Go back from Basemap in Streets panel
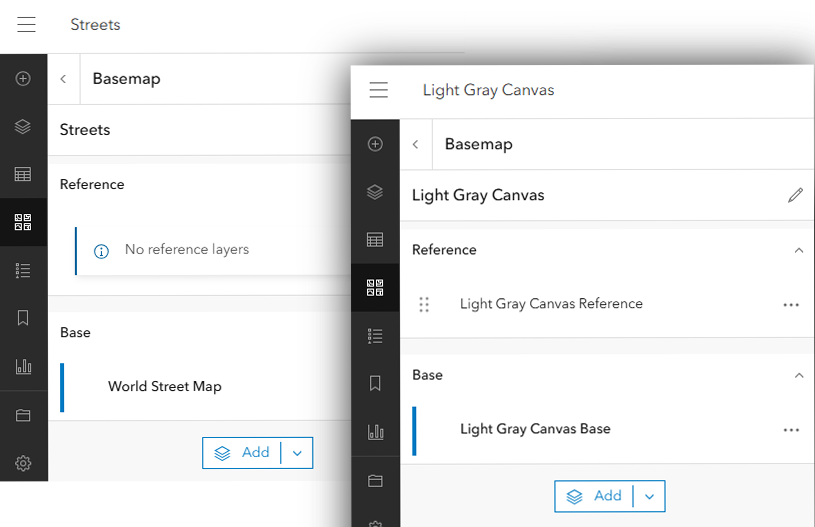Image resolution: width=815 pixels, height=527 pixels. tap(64, 79)
